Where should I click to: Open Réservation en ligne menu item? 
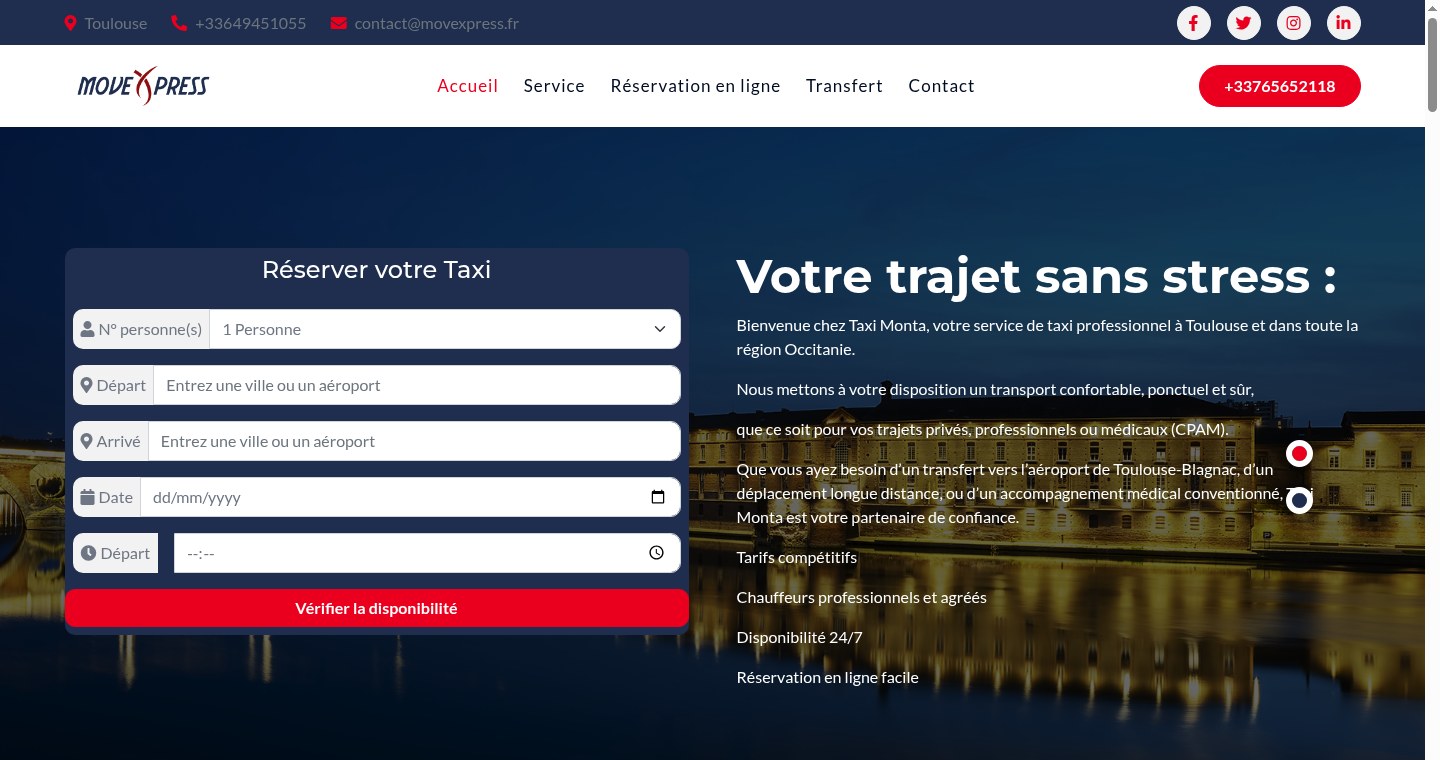tap(695, 86)
